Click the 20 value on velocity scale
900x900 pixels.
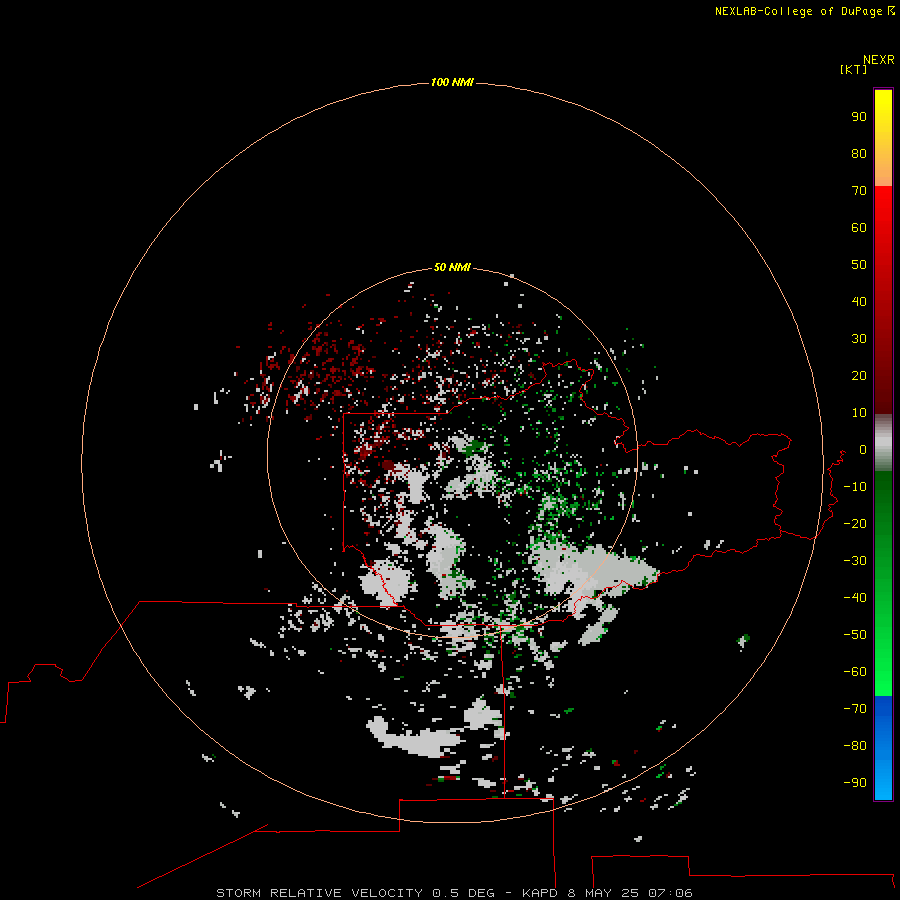click(x=859, y=375)
